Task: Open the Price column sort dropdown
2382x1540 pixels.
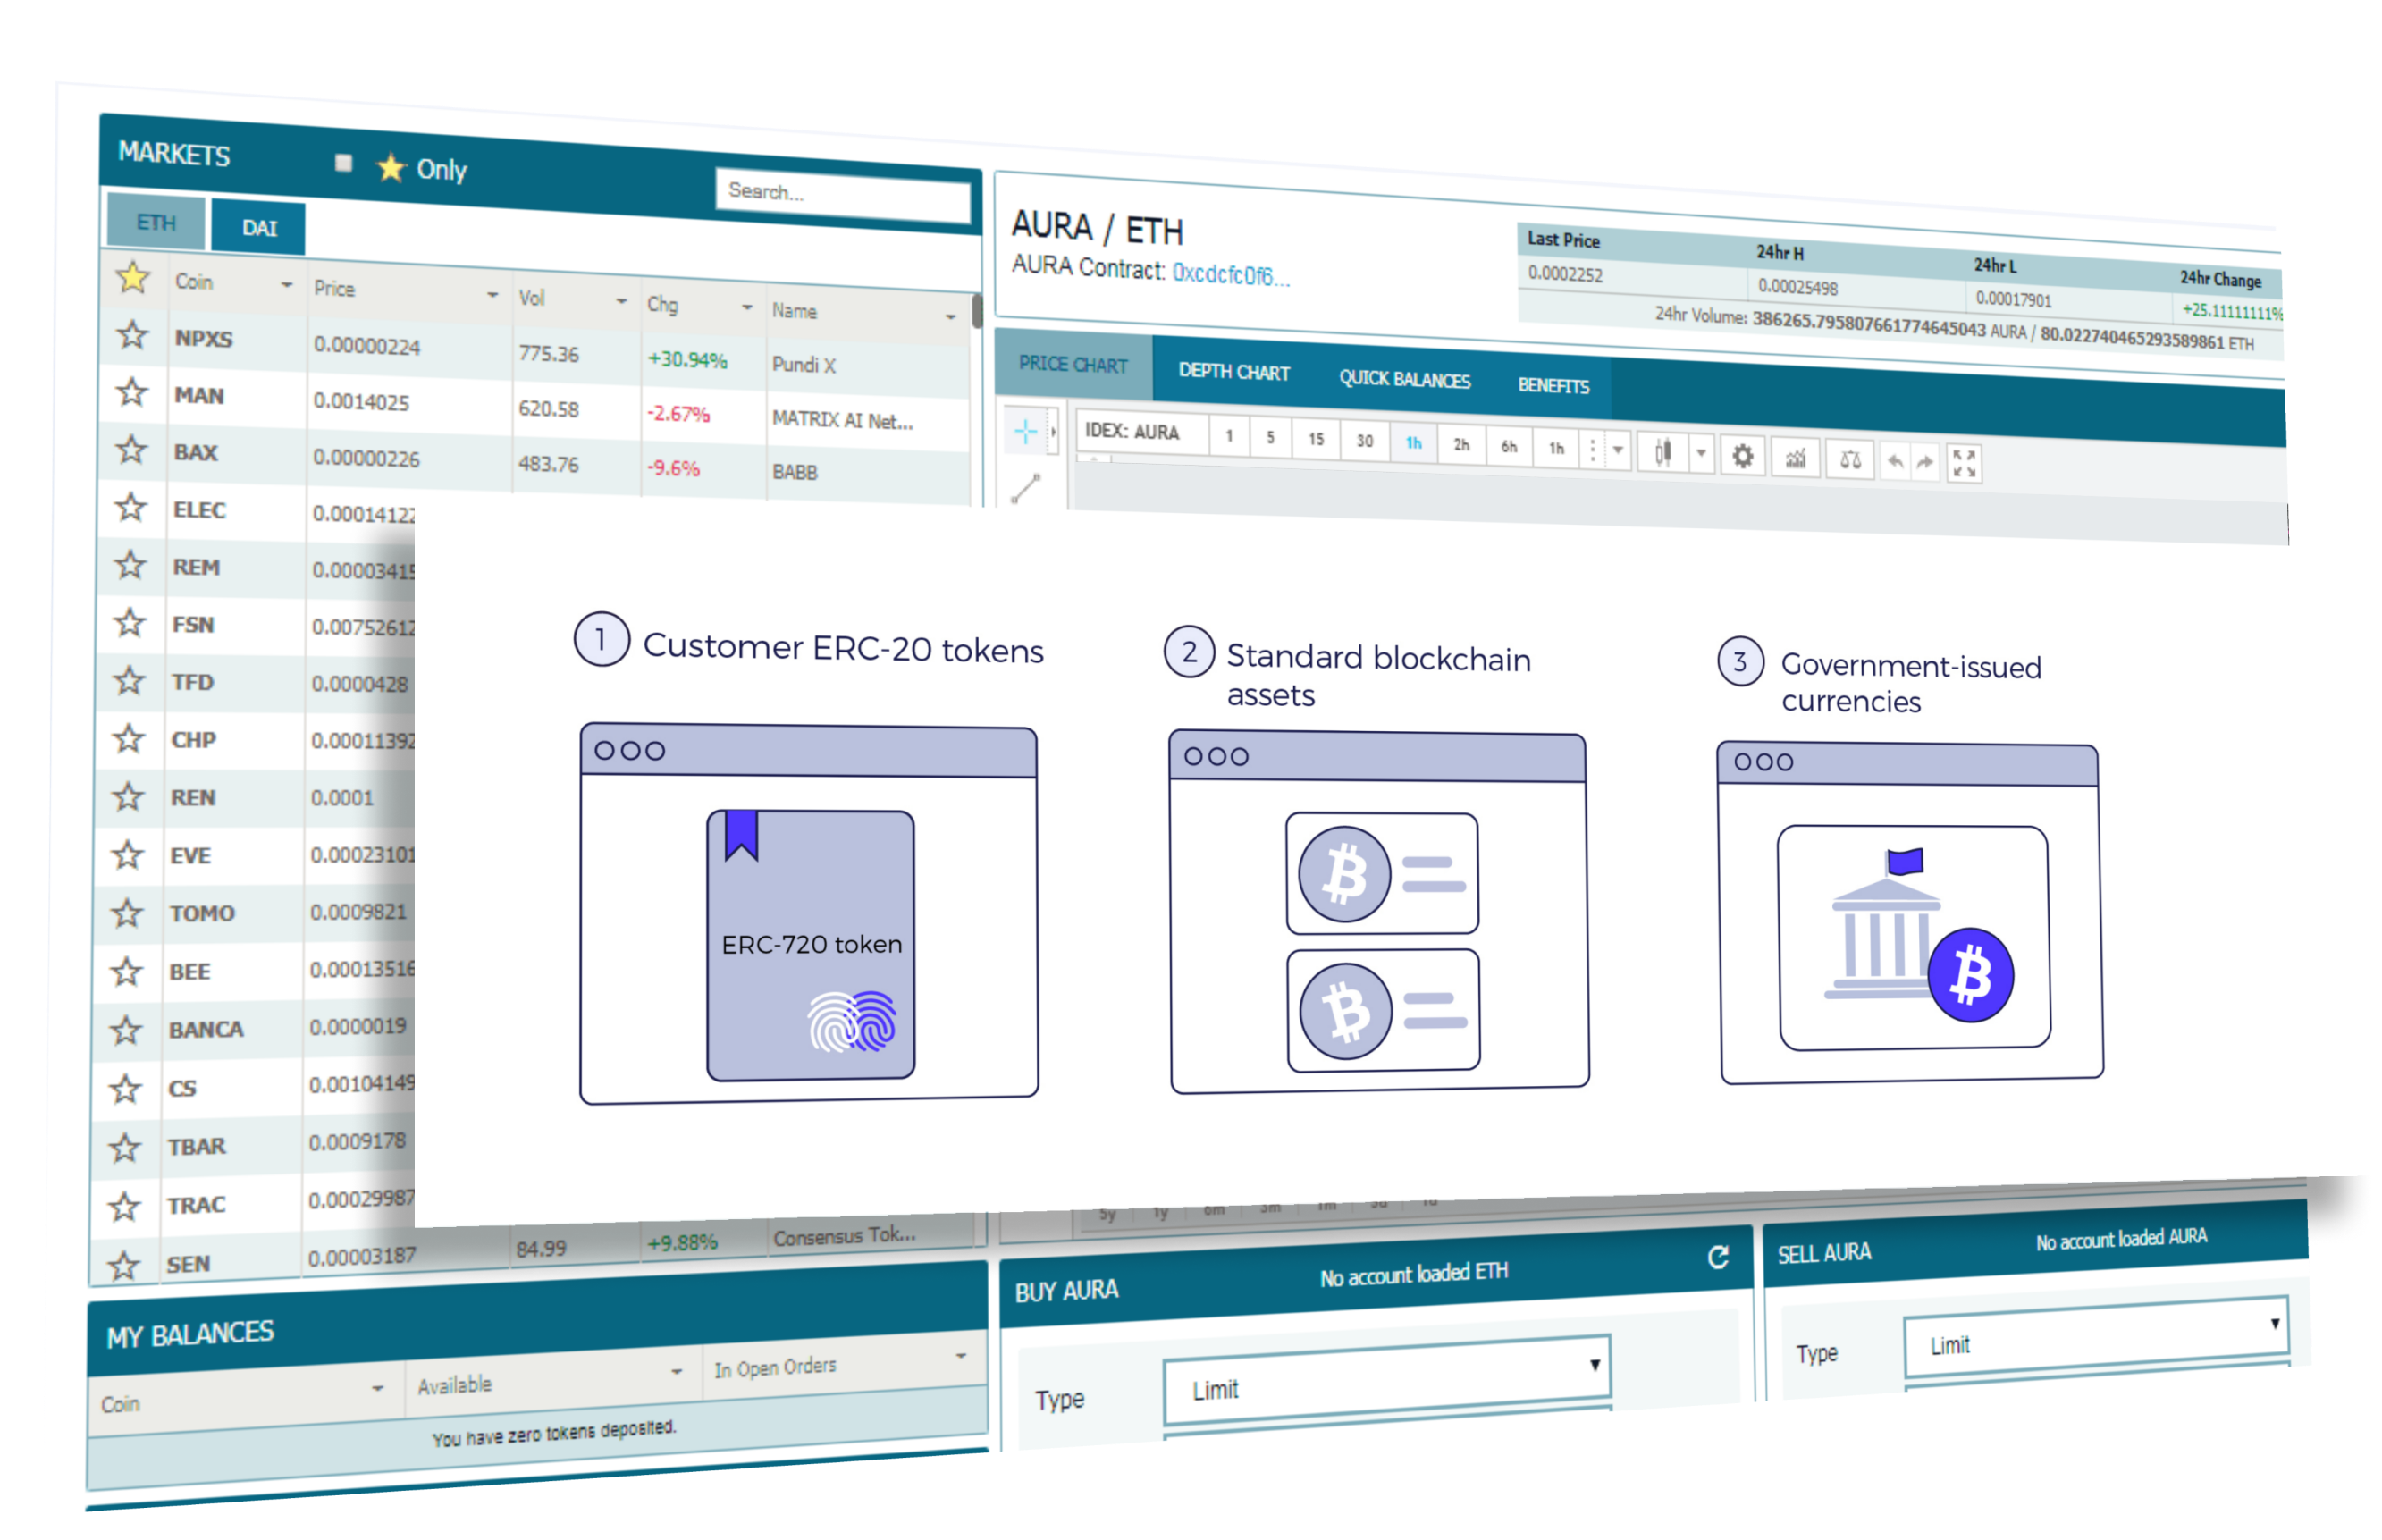Action: 492,295
